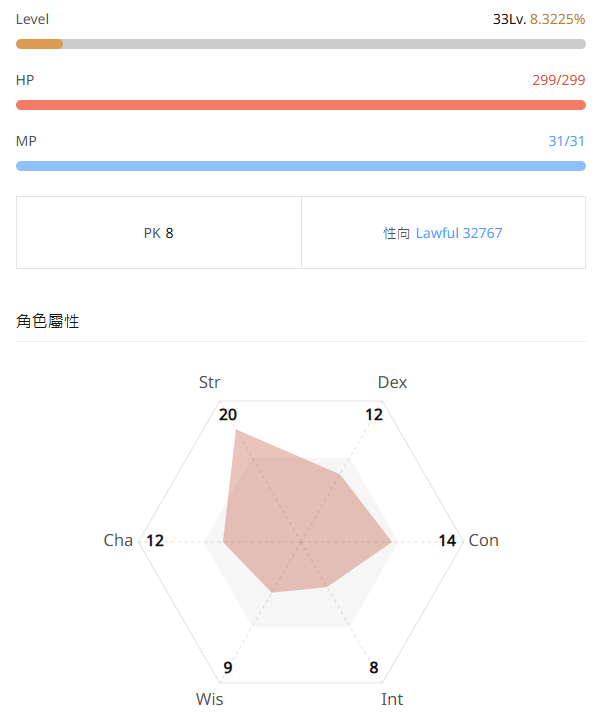Click the 角色屬性 section heading
The height and width of the screenshot is (719, 609).
48,321
